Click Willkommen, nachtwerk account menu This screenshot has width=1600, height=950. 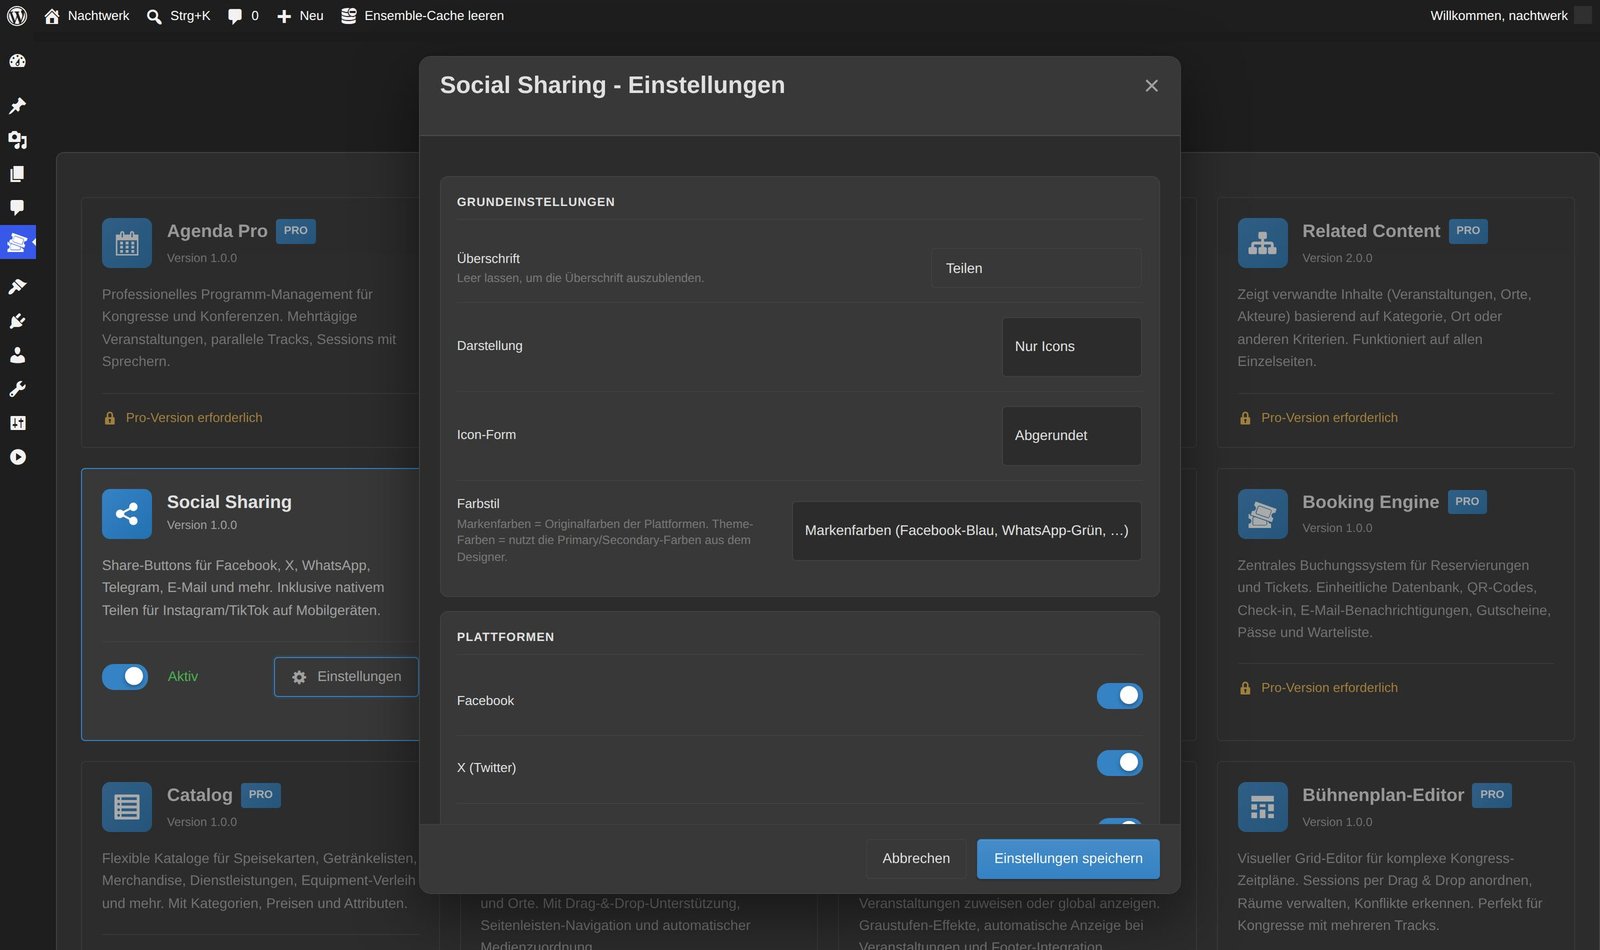(x=1509, y=16)
